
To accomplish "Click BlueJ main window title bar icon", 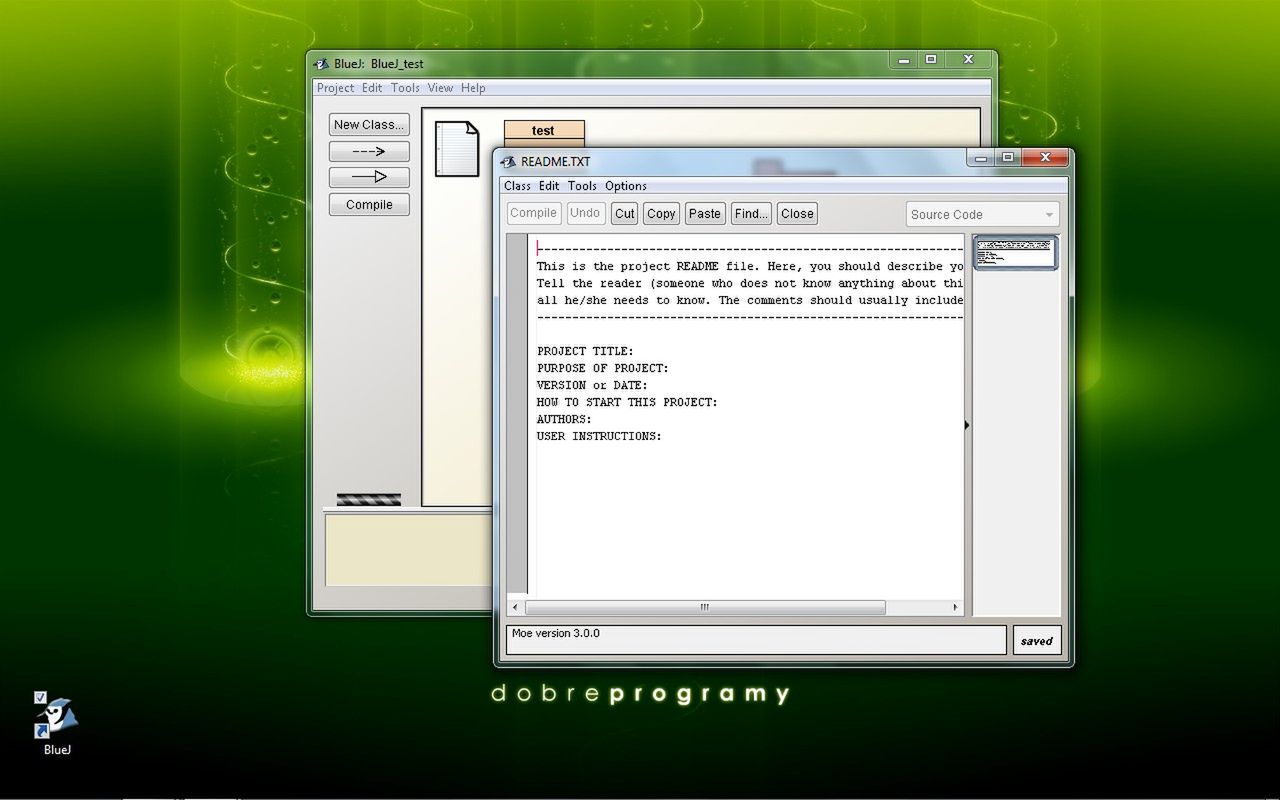I will pyautogui.click(x=323, y=63).
